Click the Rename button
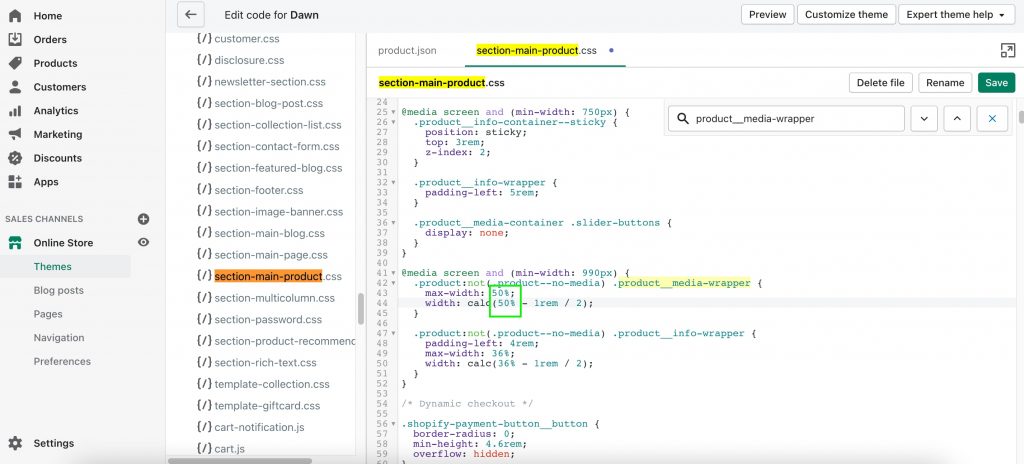 [x=945, y=83]
